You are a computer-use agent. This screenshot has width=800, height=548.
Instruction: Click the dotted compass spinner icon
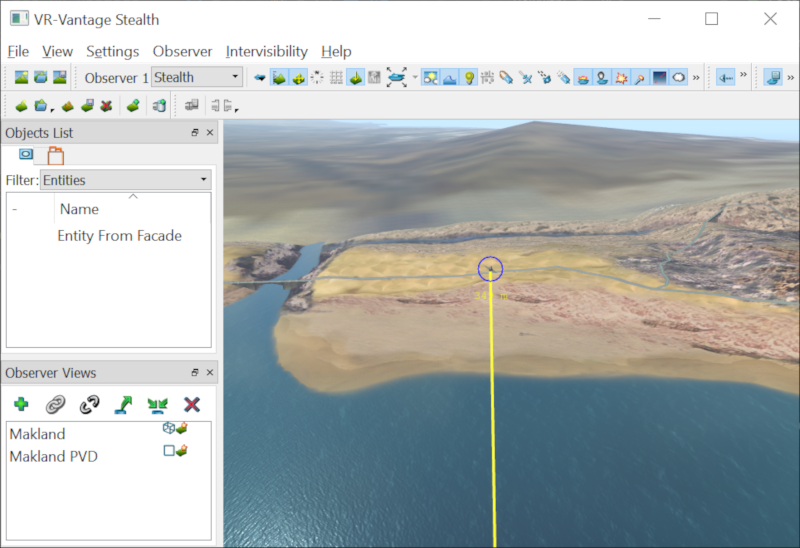317,78
